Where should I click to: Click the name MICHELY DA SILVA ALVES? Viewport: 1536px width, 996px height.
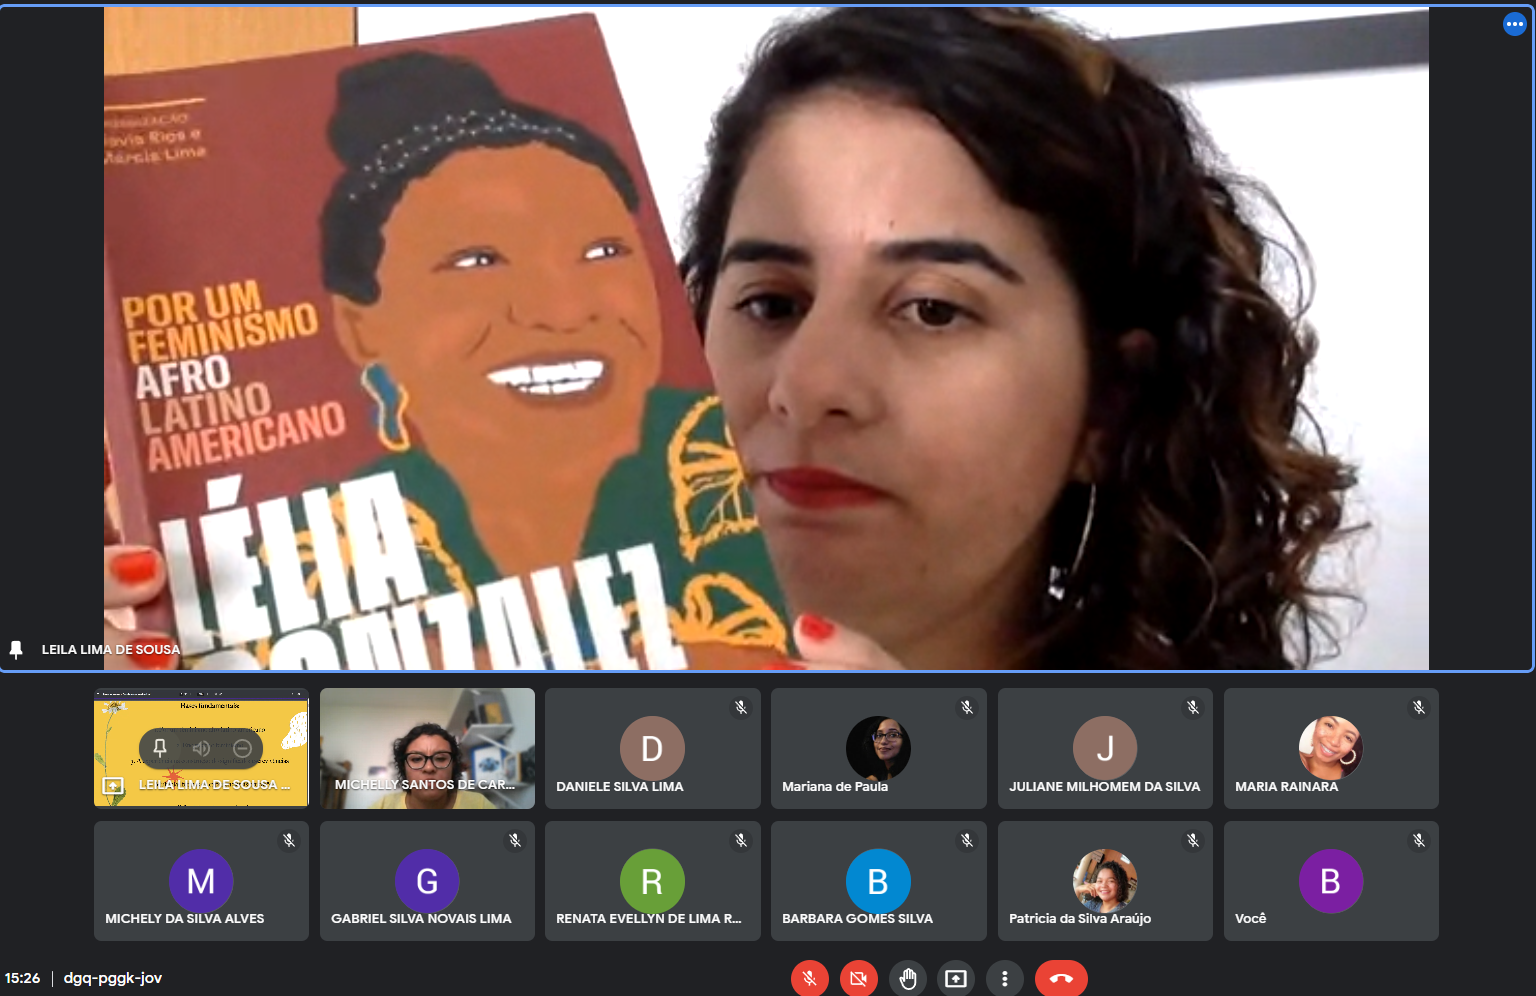click(185, 919)
